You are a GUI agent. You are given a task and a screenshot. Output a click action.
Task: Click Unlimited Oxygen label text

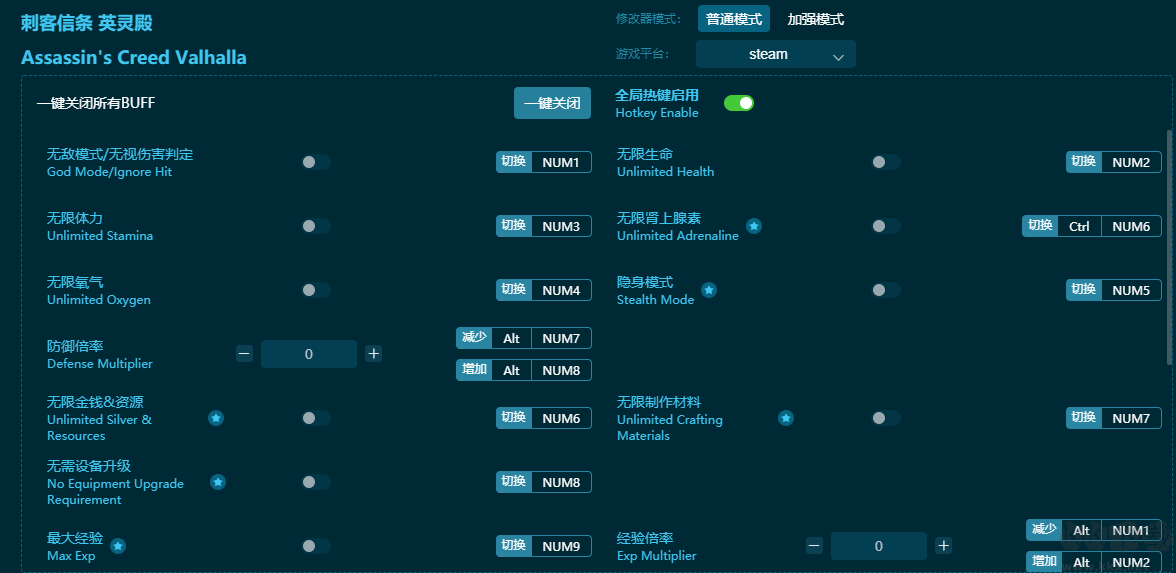[x=98, y=300]
